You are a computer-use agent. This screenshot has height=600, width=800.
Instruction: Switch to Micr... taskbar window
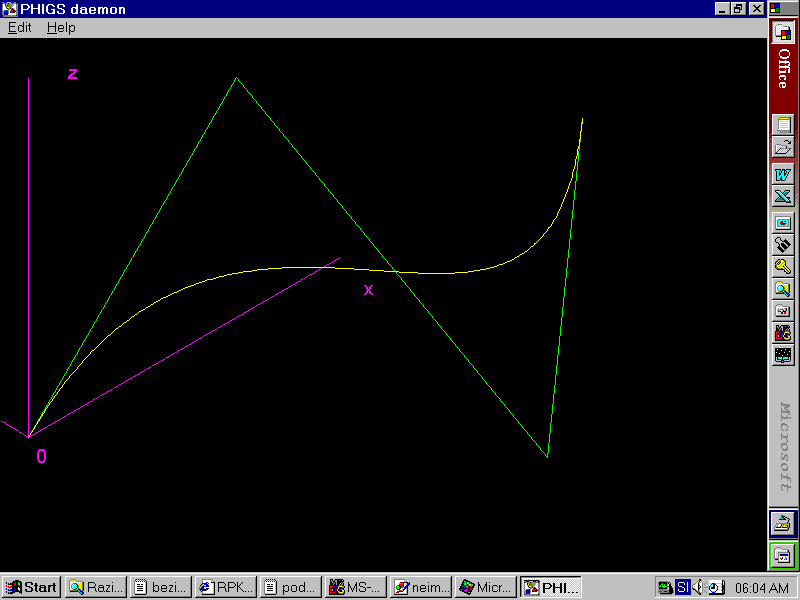[x=486, y=587]
